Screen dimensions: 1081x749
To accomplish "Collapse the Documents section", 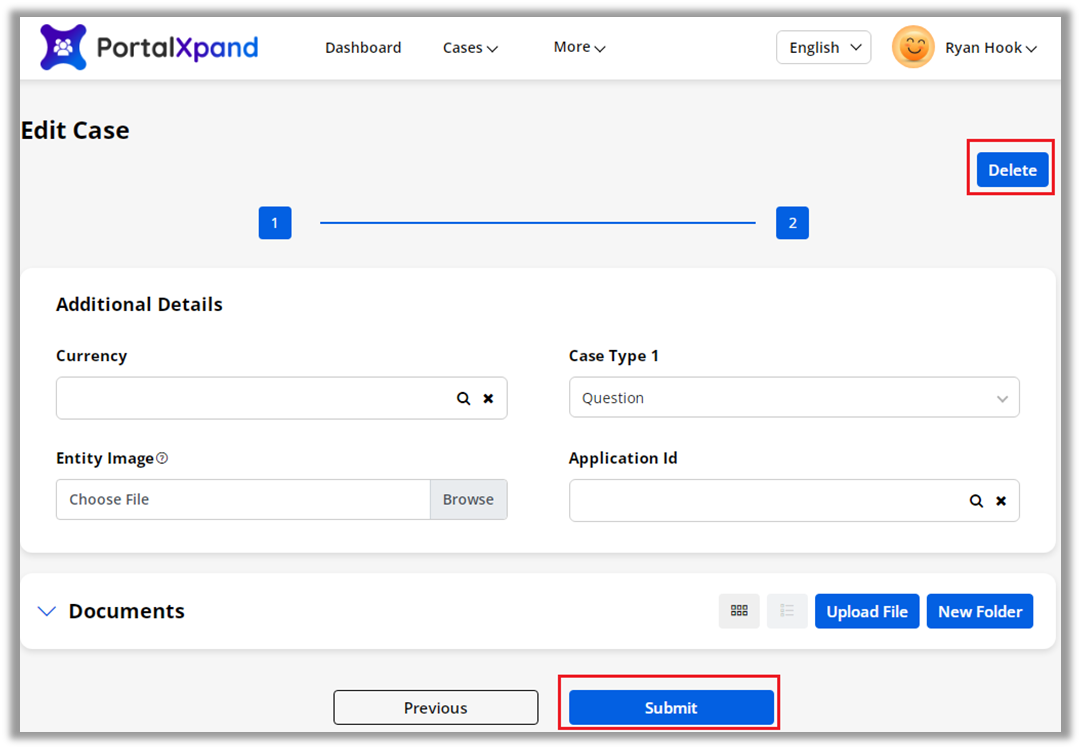I will tap(46, 611).
